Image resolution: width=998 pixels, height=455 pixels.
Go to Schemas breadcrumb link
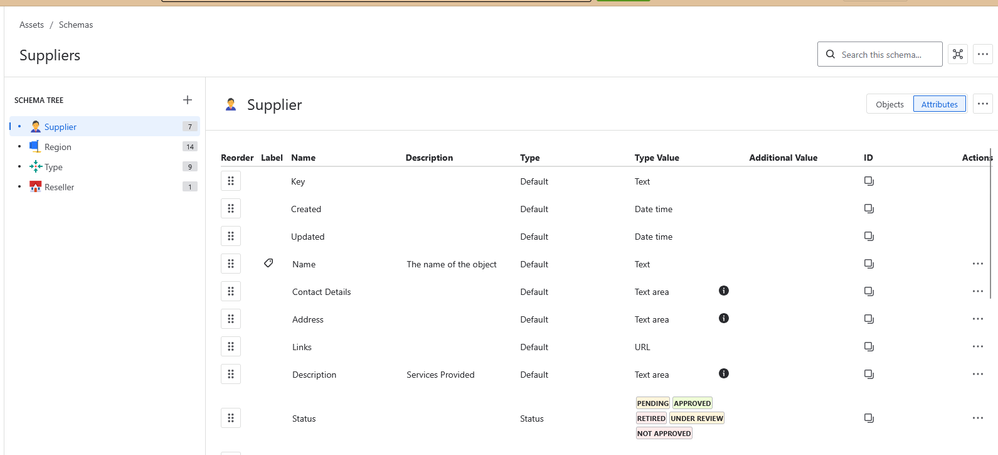click(x=76, y=25)
